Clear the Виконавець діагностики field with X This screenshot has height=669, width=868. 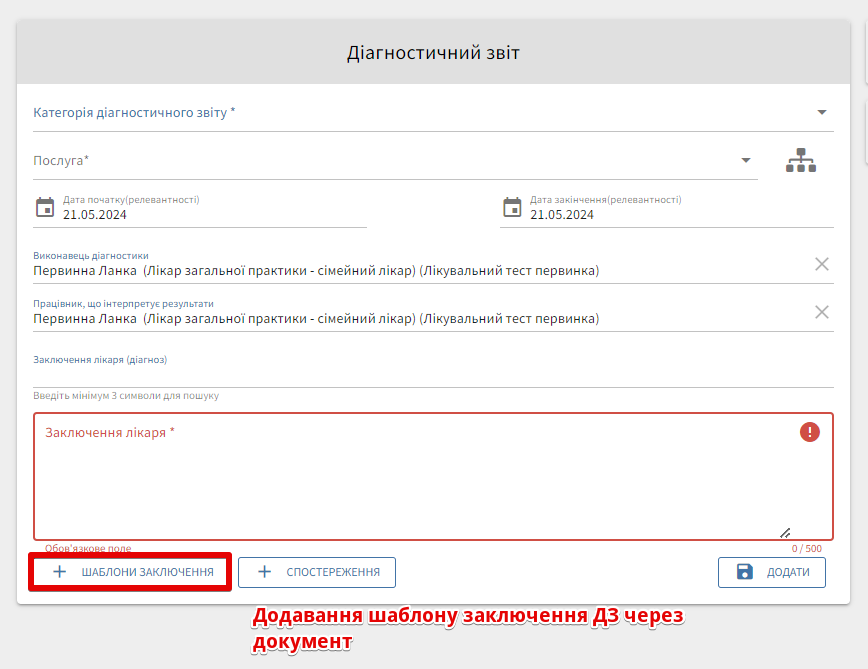(x=821, y=264)
